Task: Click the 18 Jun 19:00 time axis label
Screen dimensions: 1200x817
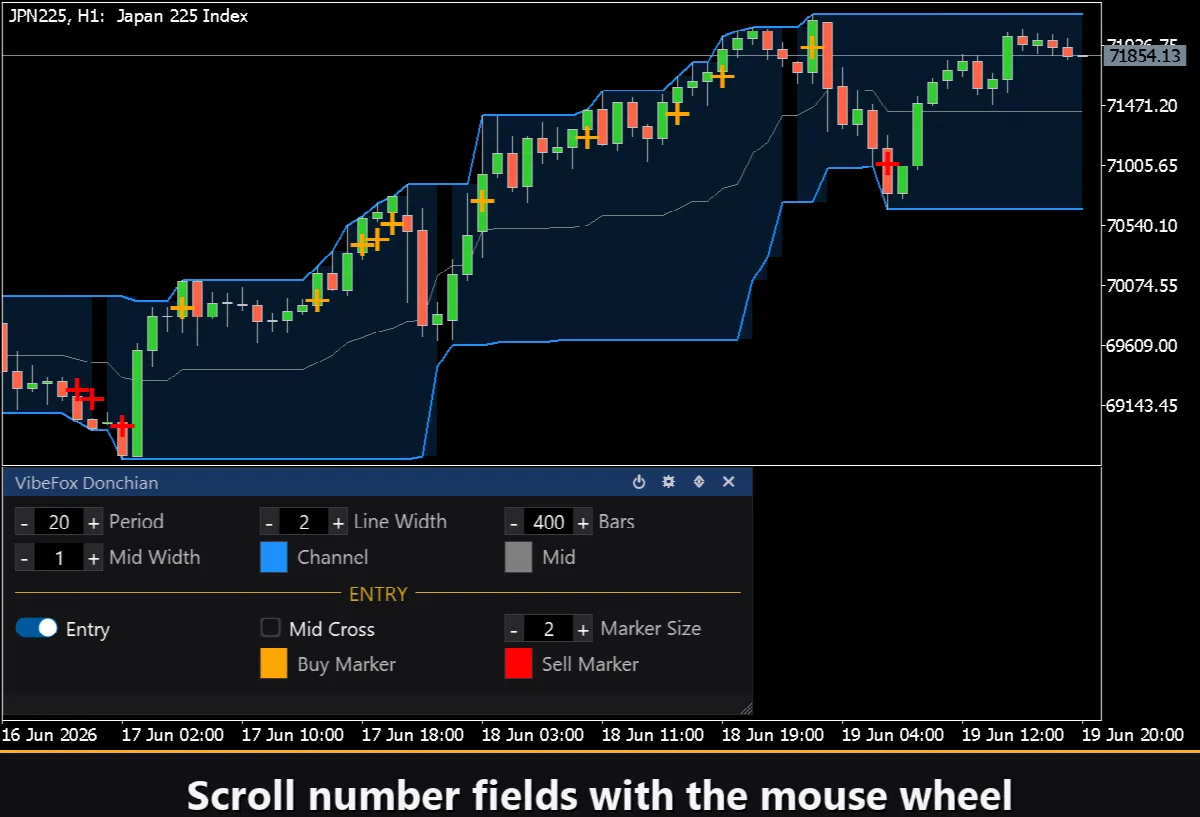Action: (x=772, y=735)
